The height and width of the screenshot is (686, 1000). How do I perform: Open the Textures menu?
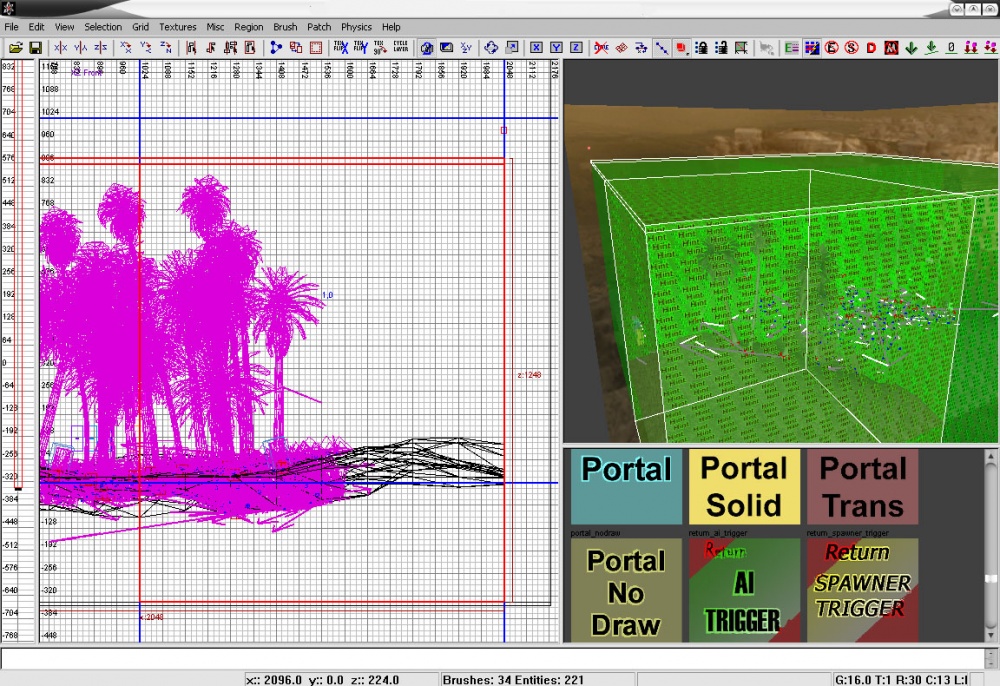[177, 27]
